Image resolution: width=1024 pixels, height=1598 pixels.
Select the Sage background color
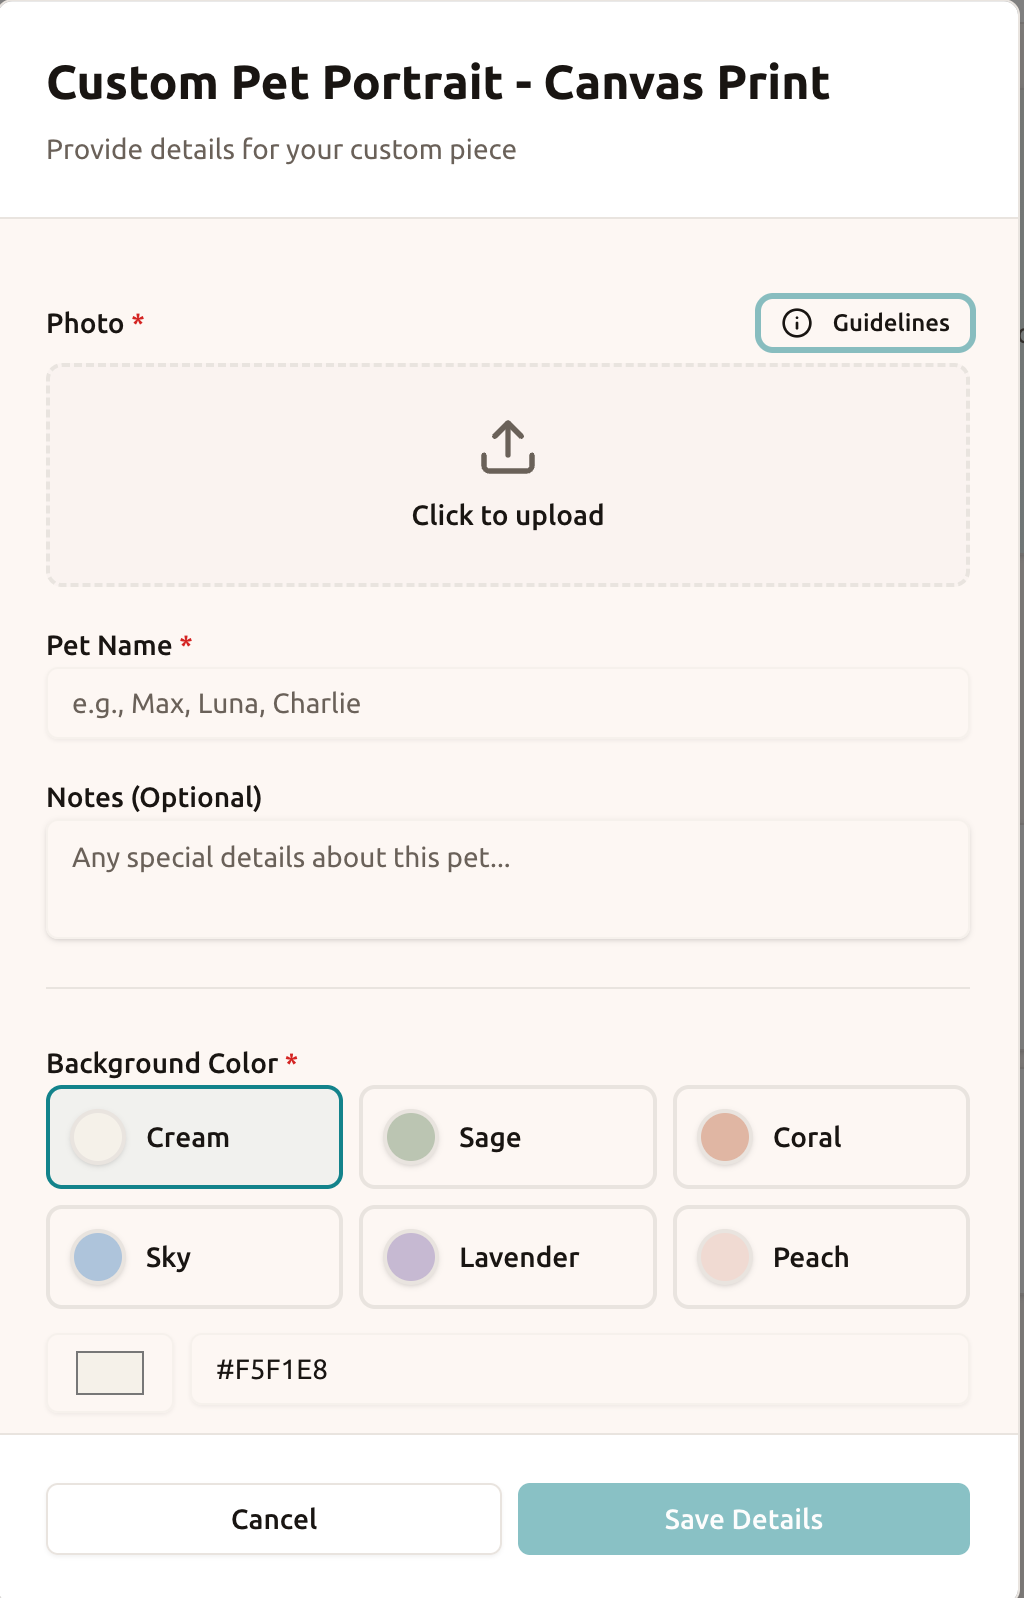click(507, 1137)
